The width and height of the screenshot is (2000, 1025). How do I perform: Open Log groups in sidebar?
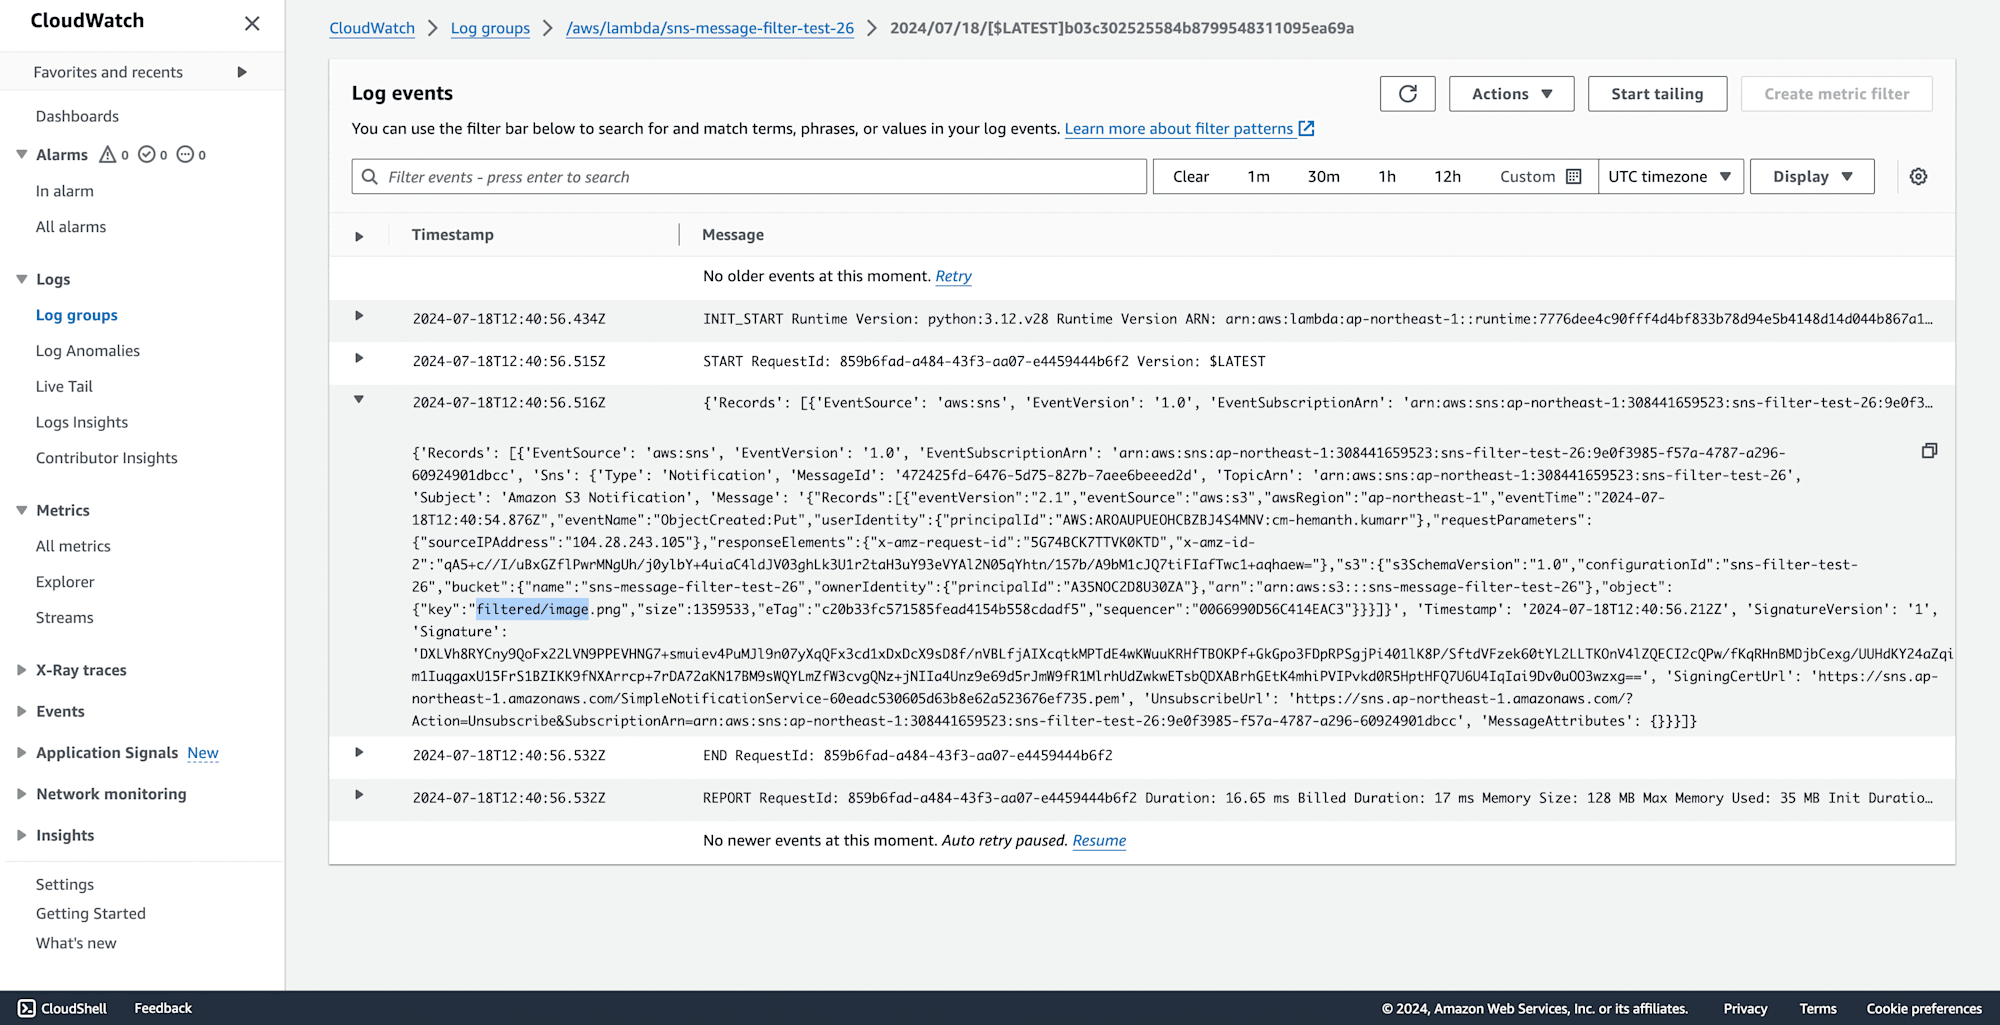click(77, 315)
